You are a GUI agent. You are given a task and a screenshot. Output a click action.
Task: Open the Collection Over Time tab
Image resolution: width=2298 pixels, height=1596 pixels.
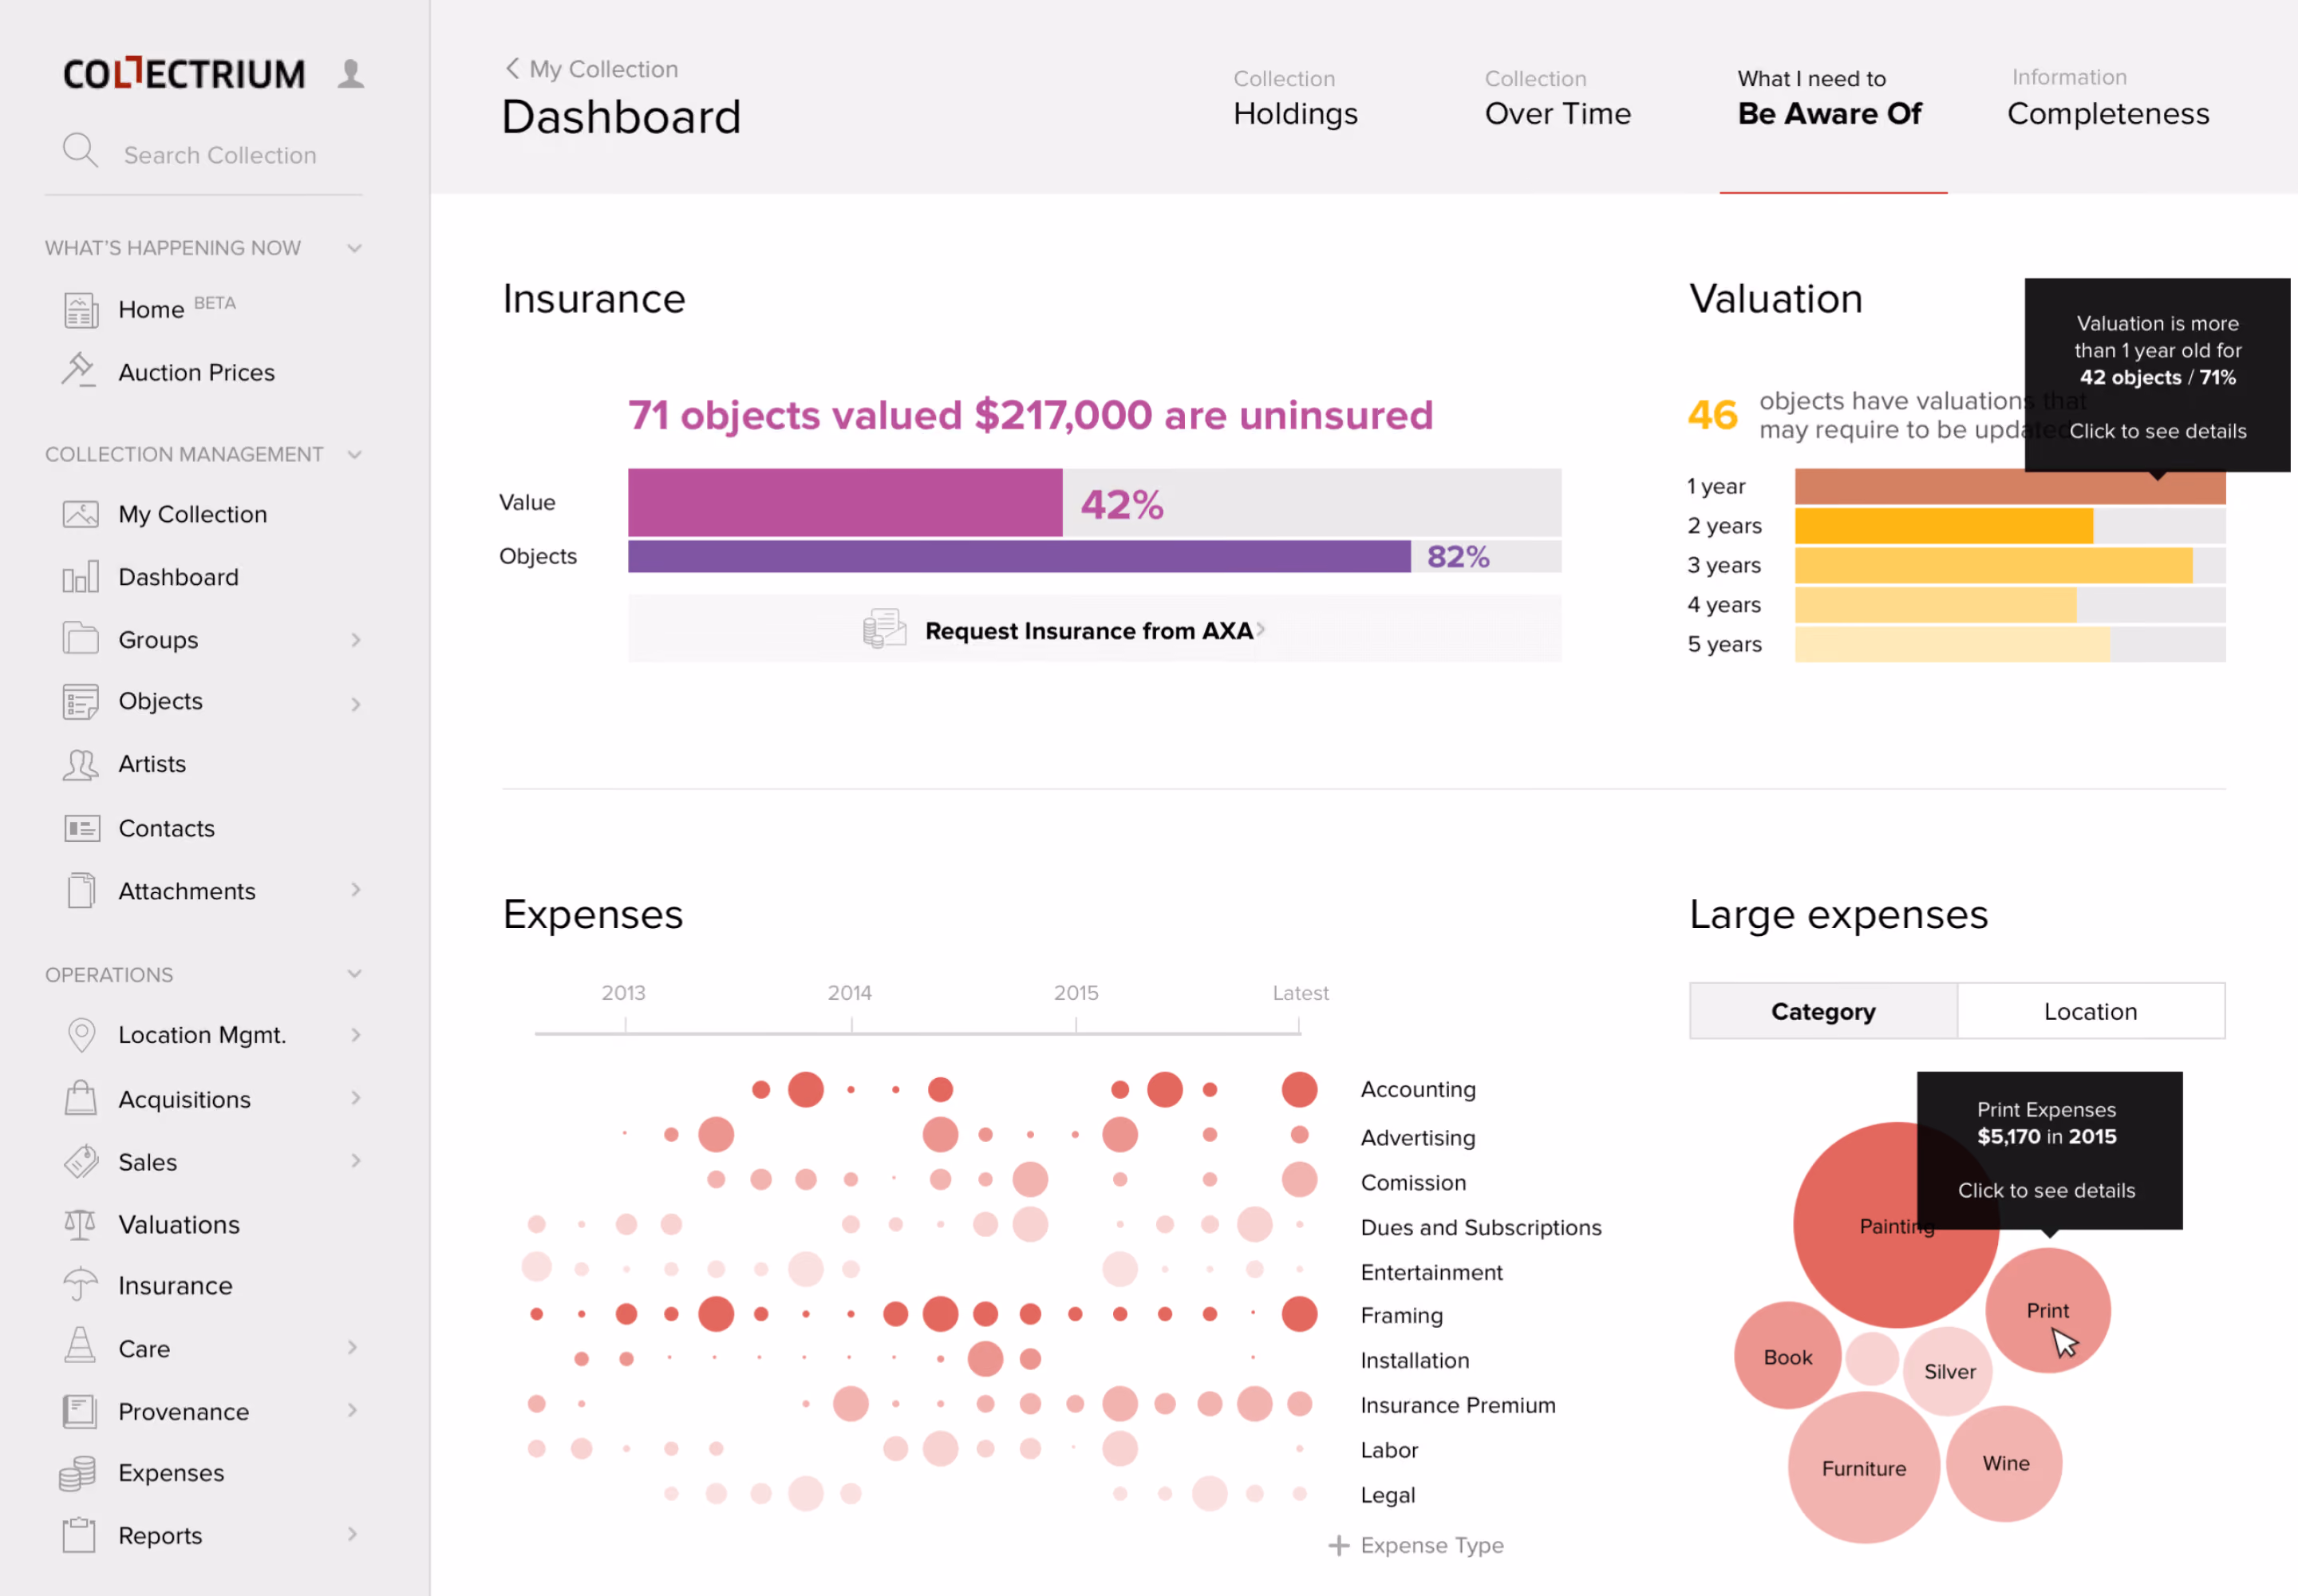[1557, 98]
